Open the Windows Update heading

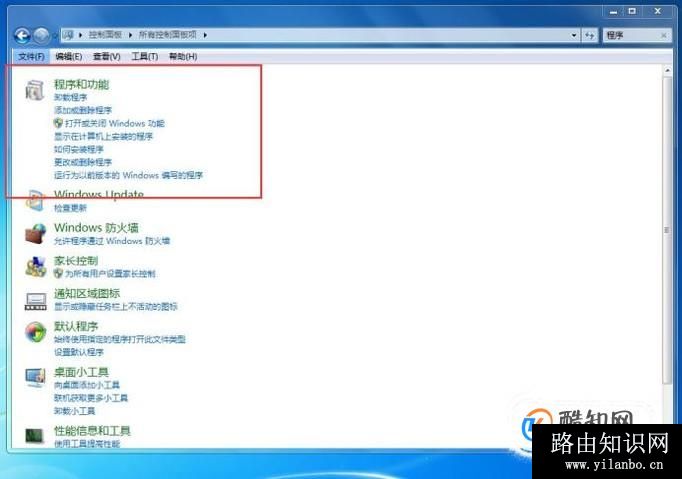click(99, 194)
